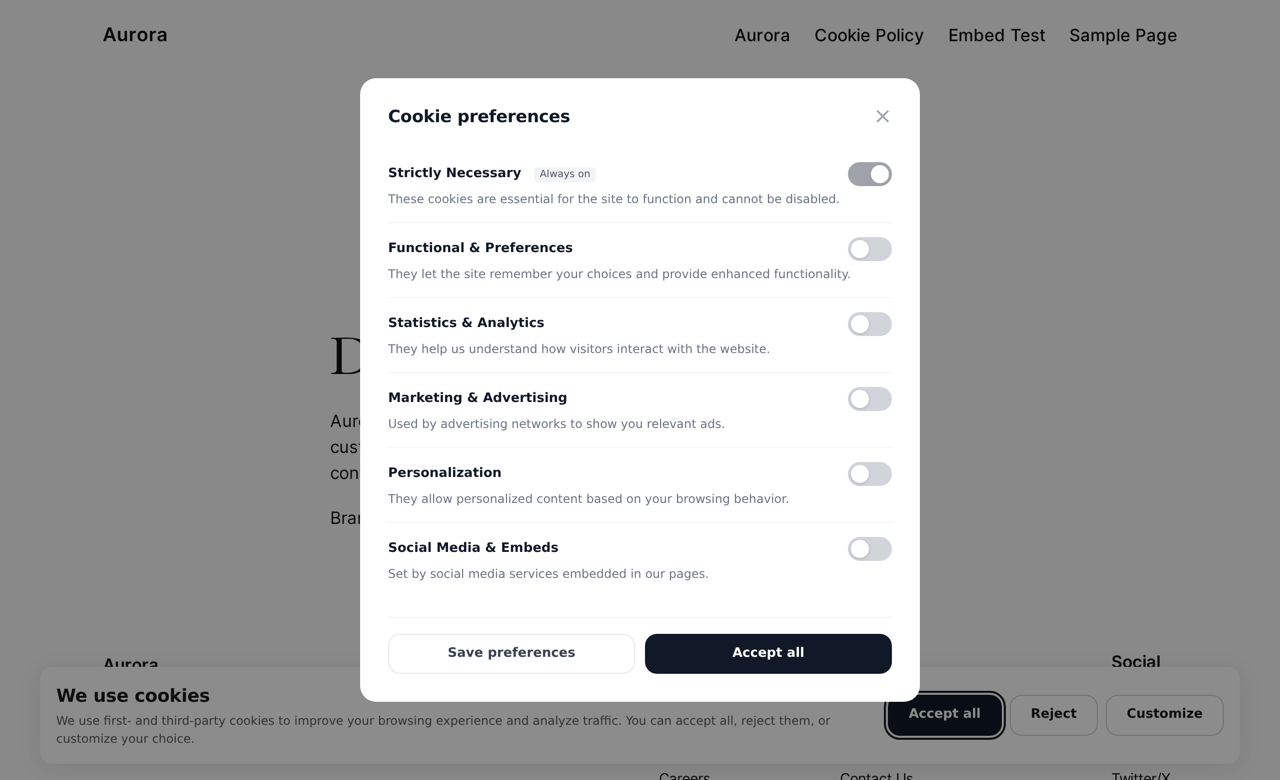This screenshot has height=780, width=1280.
Task: Select Aurora in the navigation menu
Action: pos(762,36)
